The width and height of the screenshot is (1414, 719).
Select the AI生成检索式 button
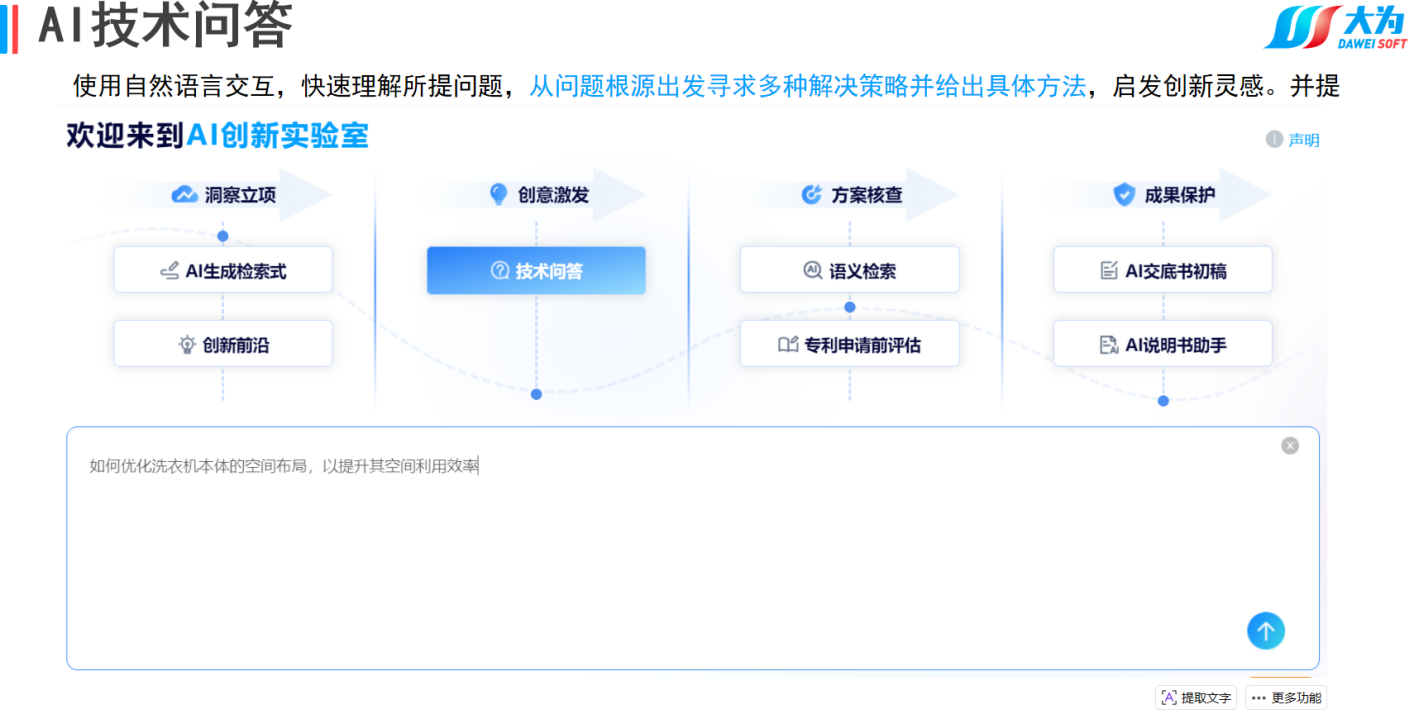223,271
